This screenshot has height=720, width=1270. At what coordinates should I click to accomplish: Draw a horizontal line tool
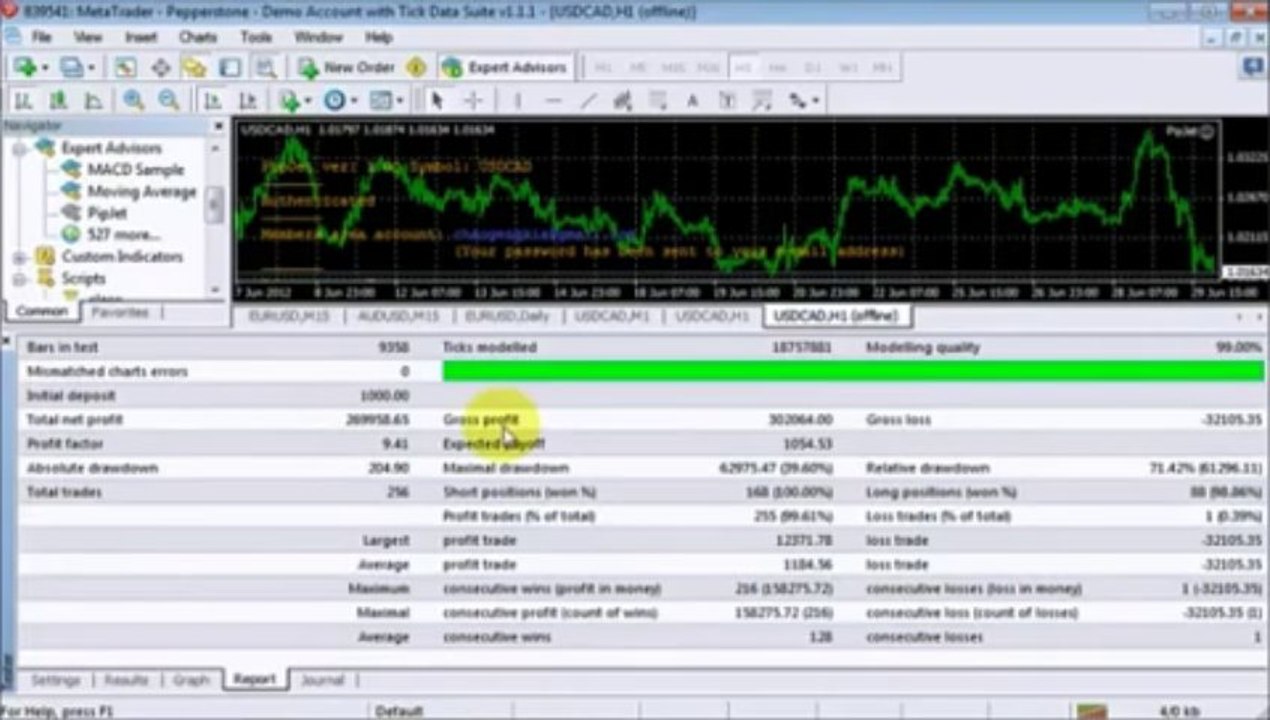click(553, 100)
